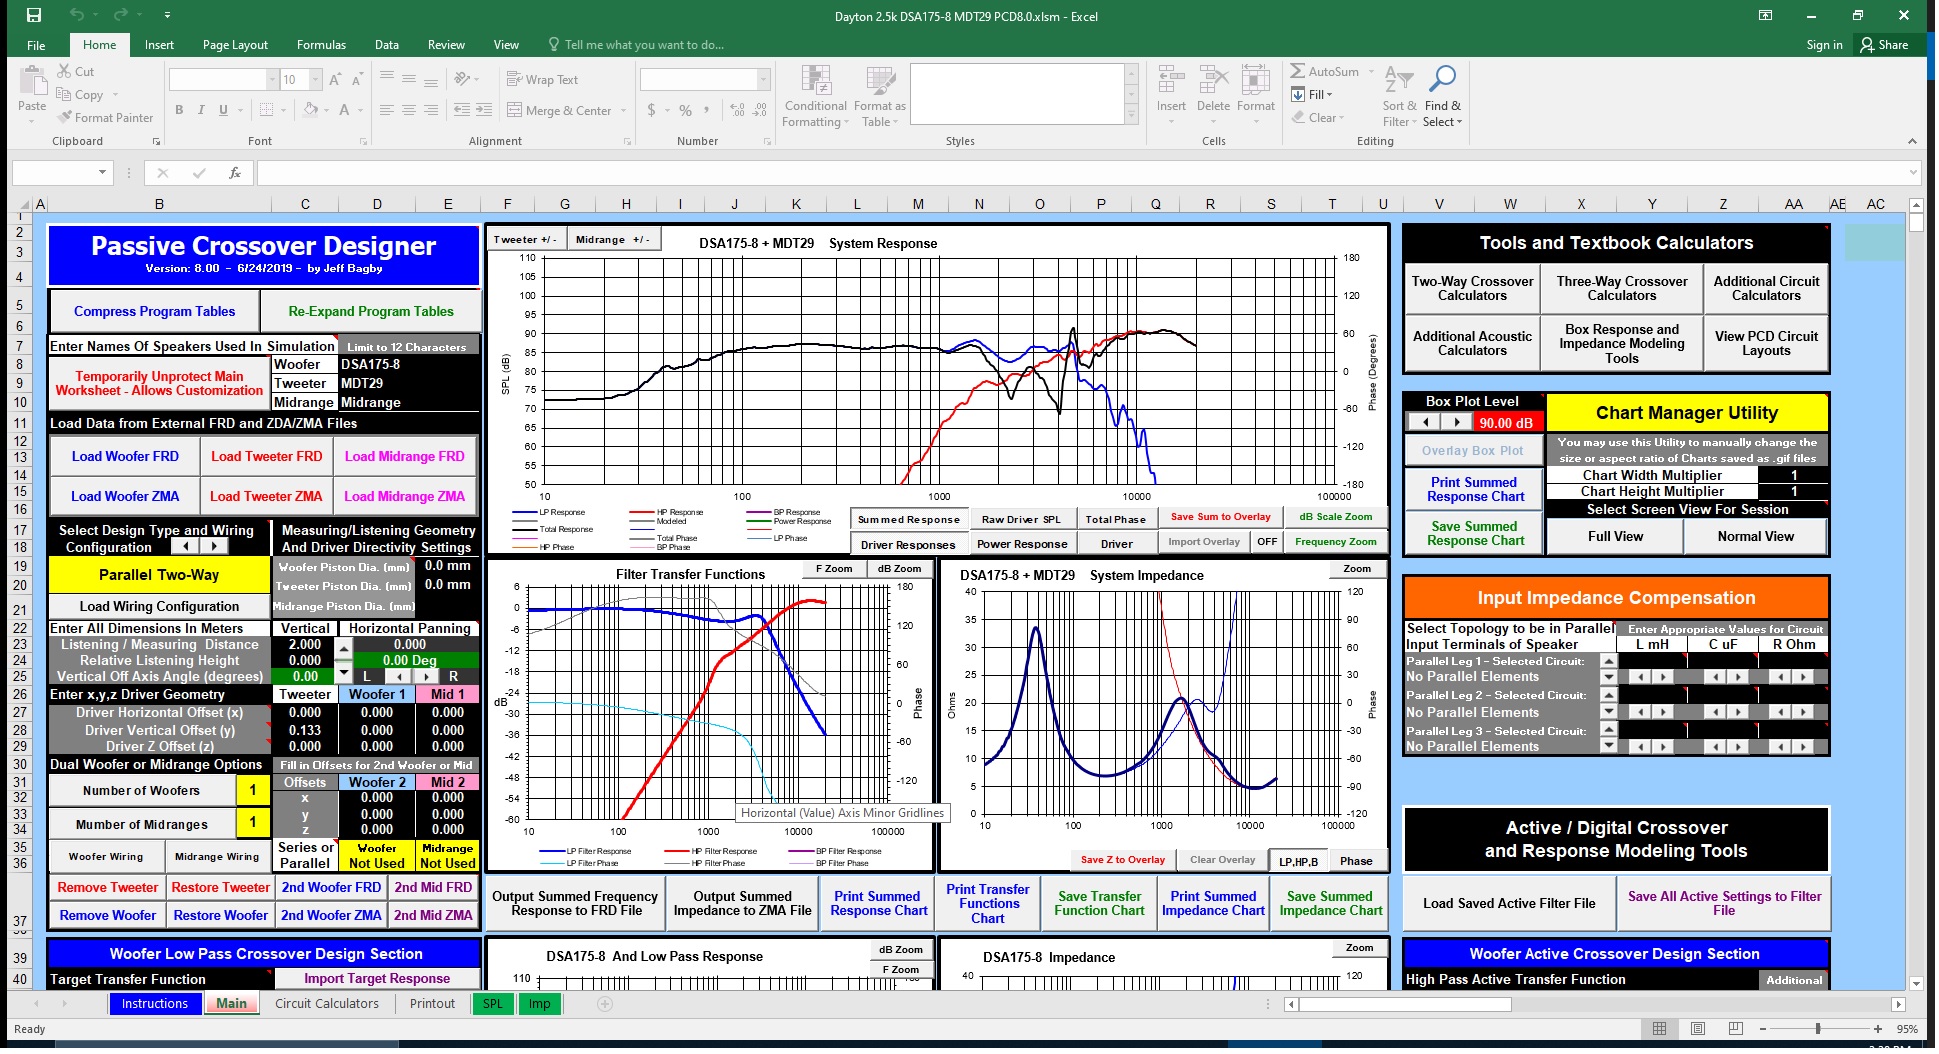Switch to Page Layout view icon
The width and height of the screenshot is (1939, 1054).
[1697, 1029]
